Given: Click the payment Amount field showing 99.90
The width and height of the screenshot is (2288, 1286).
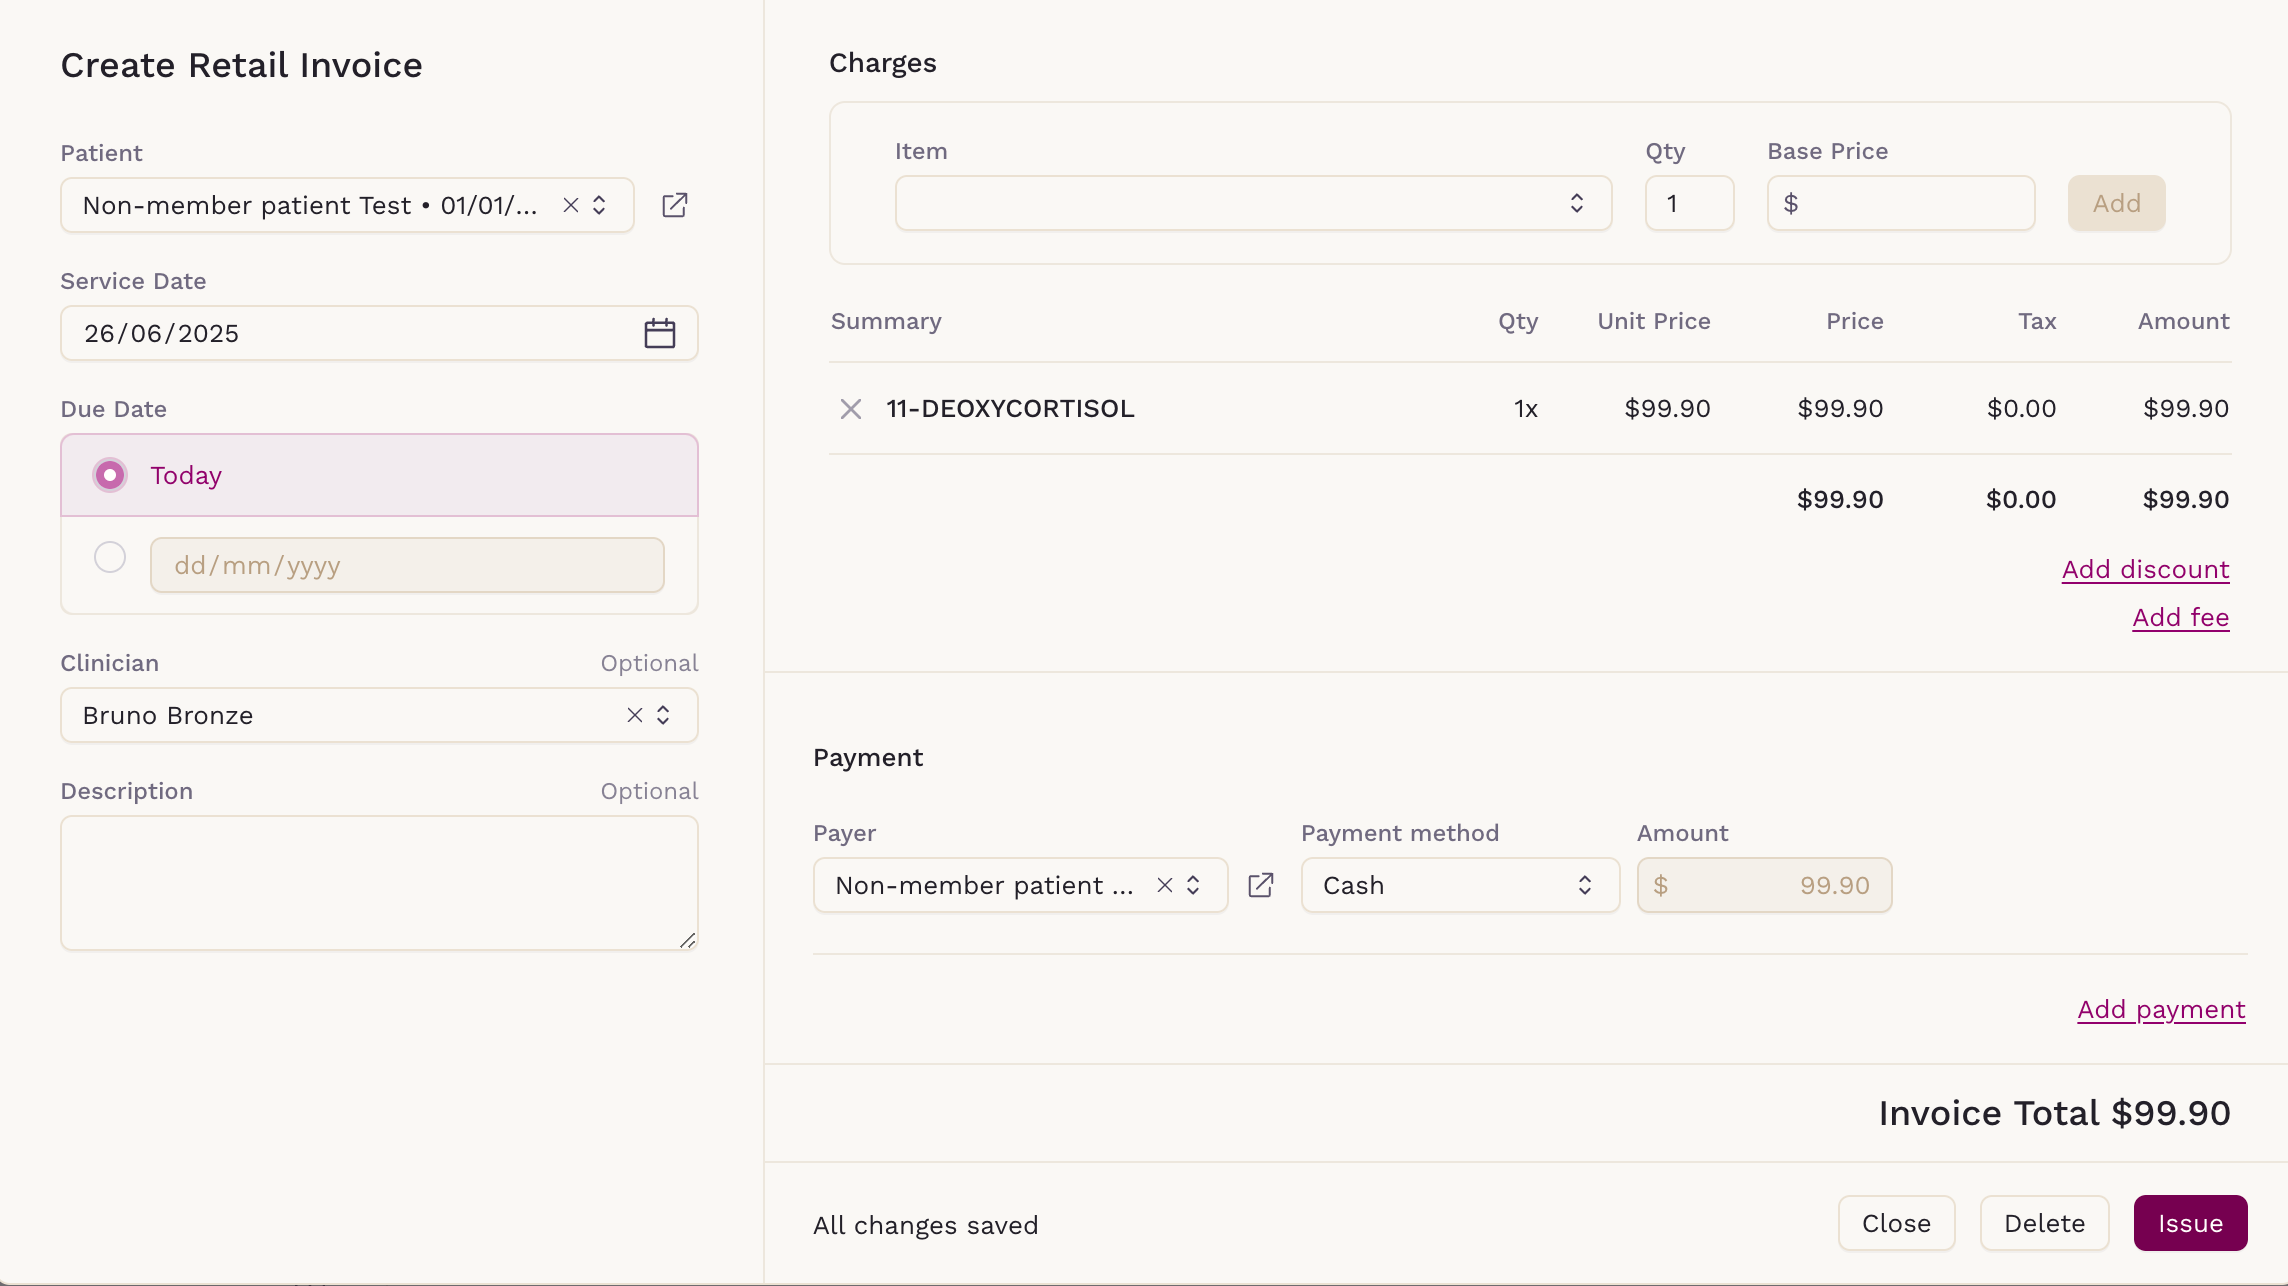Looking at the screenshot, I should [1764, 885].
